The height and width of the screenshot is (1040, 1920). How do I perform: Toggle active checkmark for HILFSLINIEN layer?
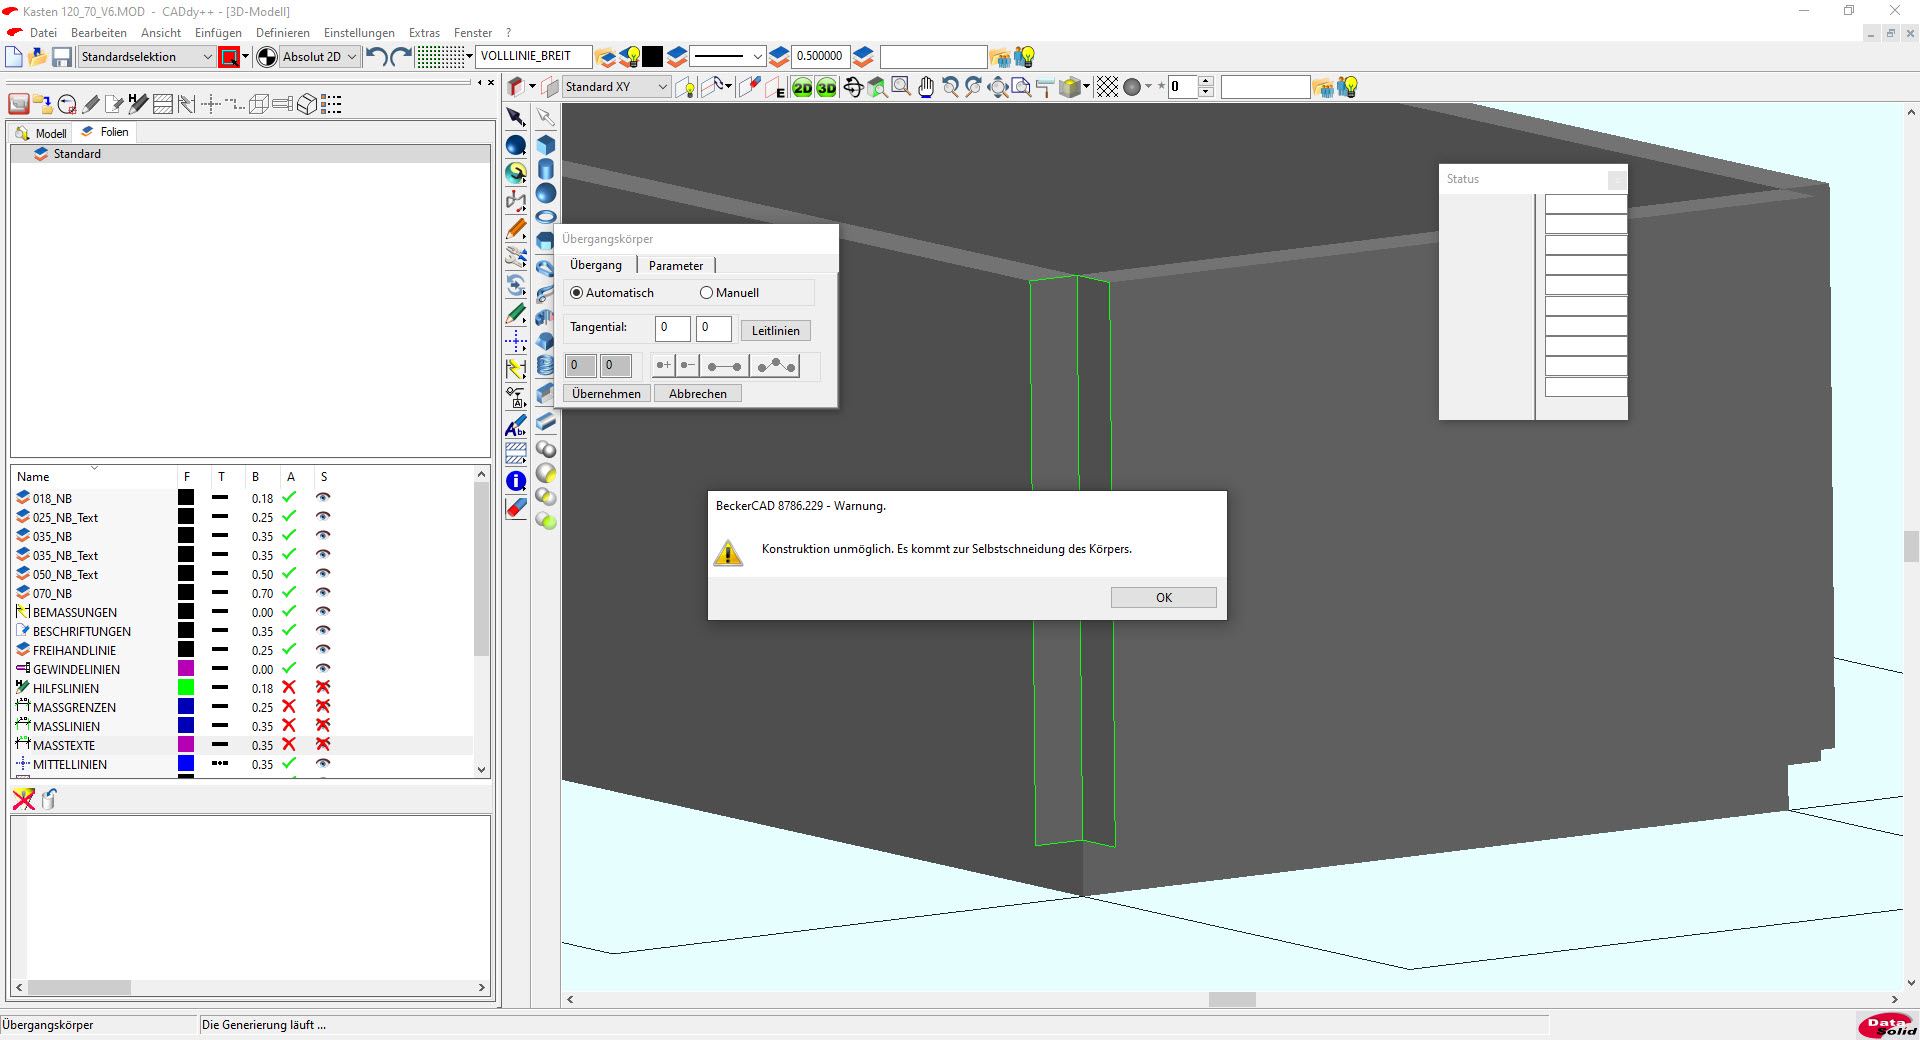pyautogui.click(x=289, y=688)
